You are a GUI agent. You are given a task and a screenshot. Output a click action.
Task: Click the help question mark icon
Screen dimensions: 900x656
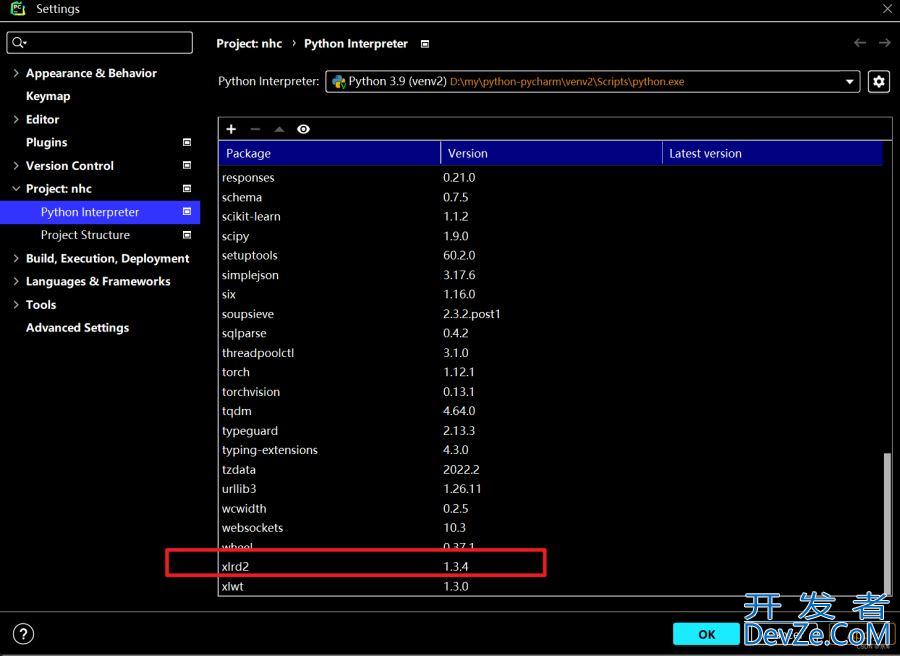23,634
